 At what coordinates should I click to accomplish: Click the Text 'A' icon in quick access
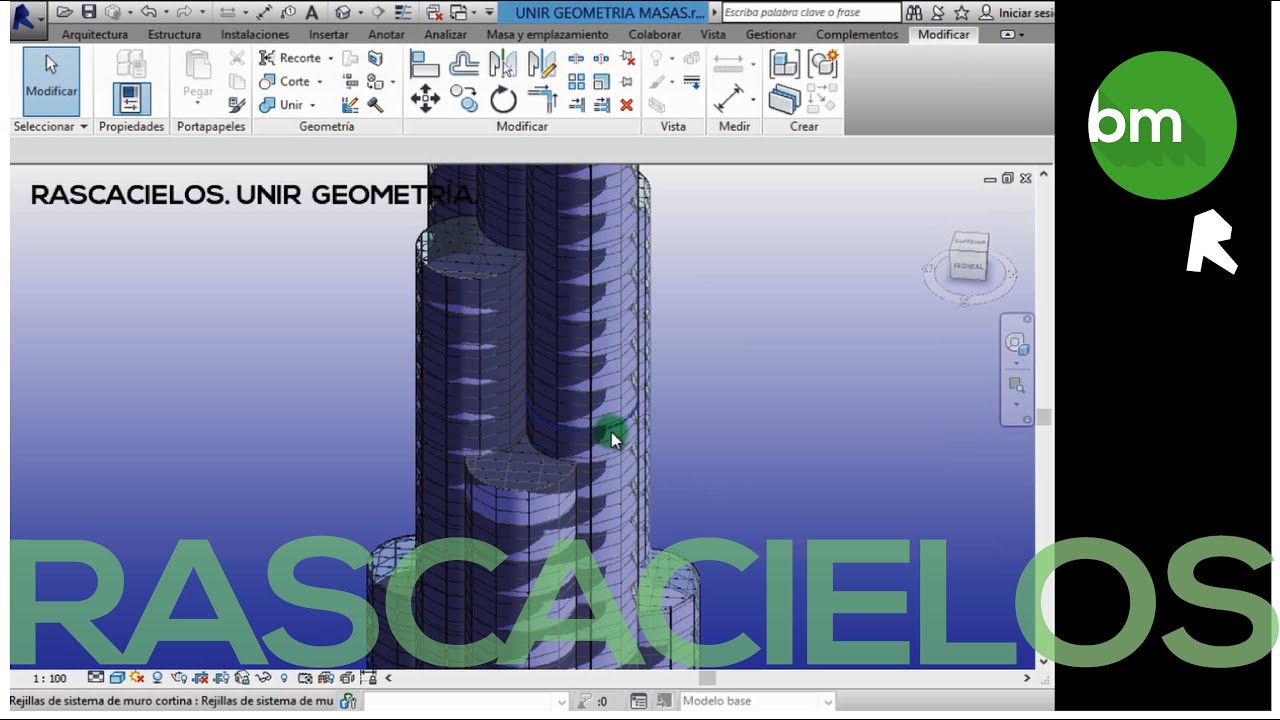[x=311, y=12]
